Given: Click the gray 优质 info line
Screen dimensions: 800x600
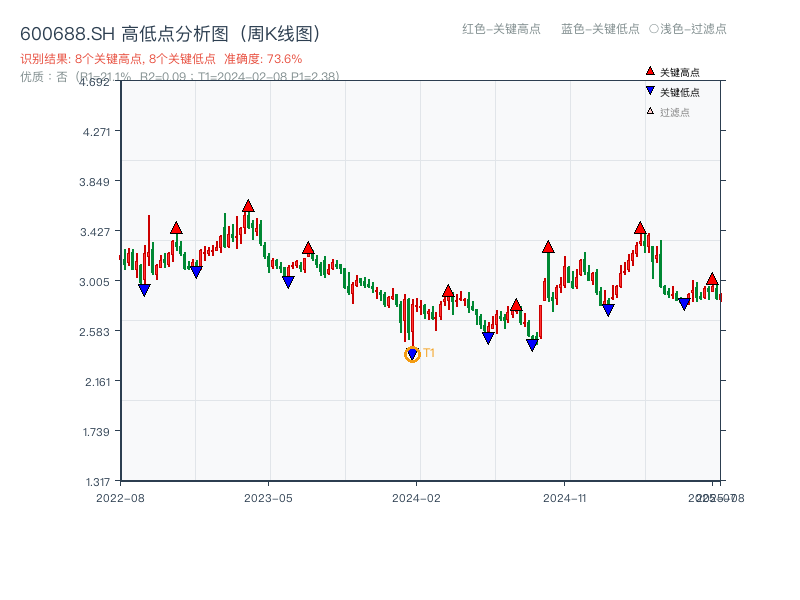Looking at the screenshot, I should click(180, 76).
